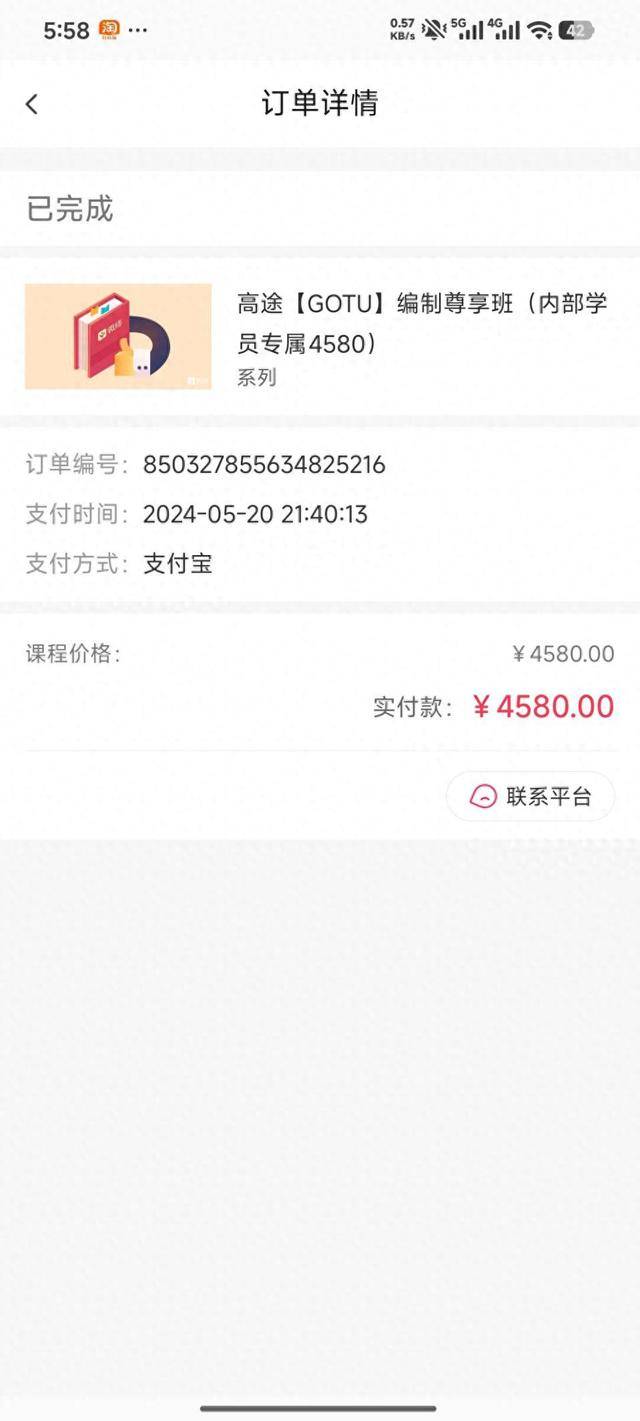This screenshot has height=1421, width=640.
Task: Tap the order number 850327855634825216
Action: pyautogui.click(x=264, y=464)
